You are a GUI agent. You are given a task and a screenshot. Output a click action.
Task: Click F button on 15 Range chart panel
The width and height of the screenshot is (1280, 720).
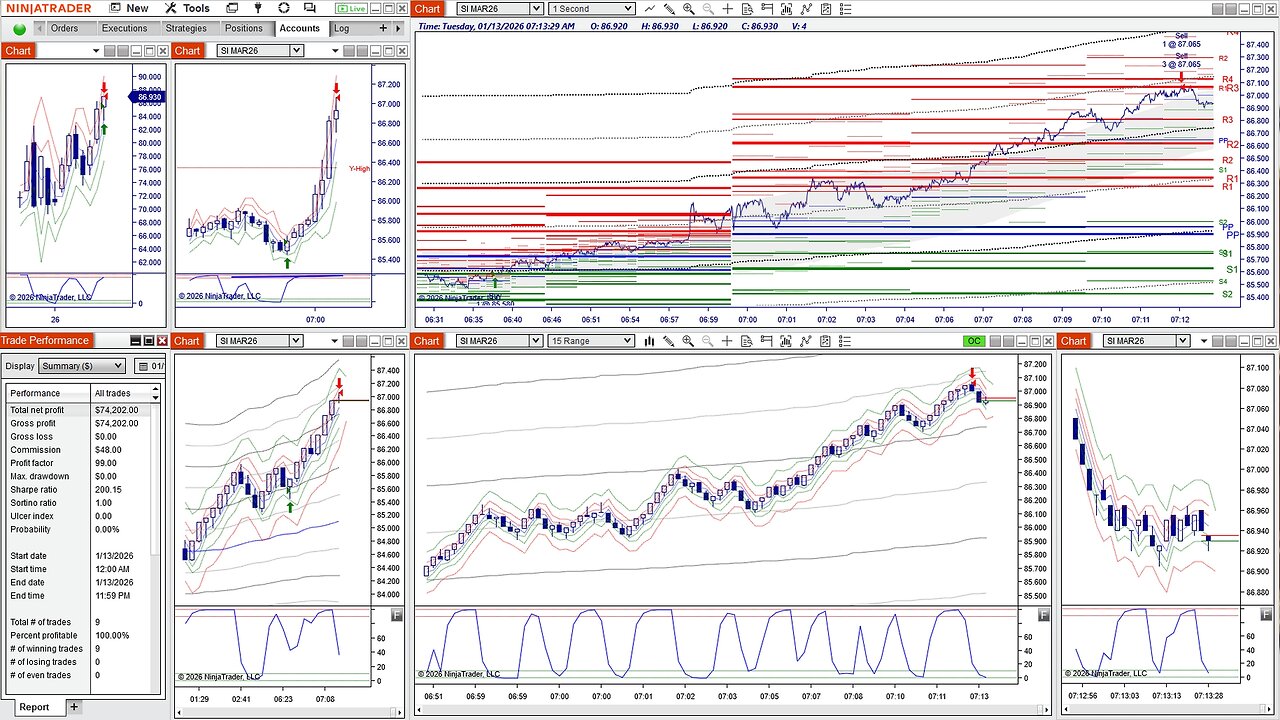click(1044, 614)
